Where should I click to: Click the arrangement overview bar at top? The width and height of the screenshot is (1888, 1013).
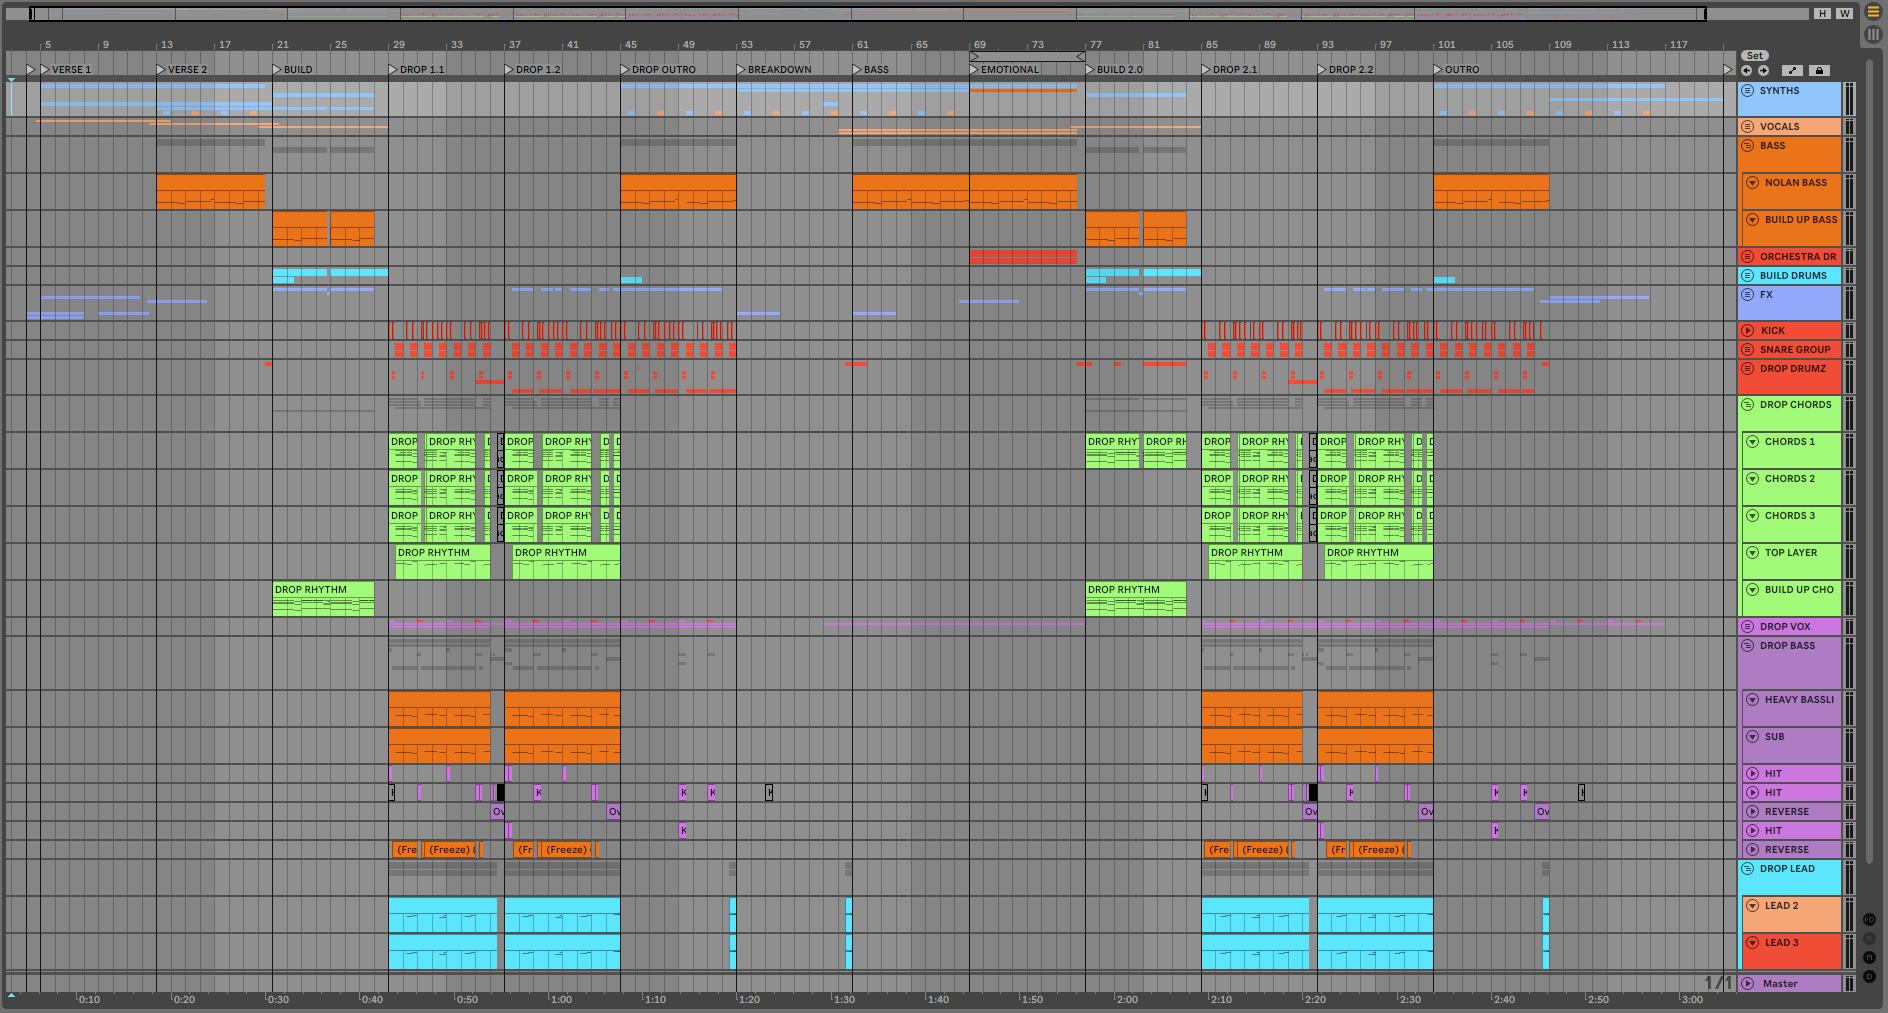pyautogui.click(x=868, y=14)
